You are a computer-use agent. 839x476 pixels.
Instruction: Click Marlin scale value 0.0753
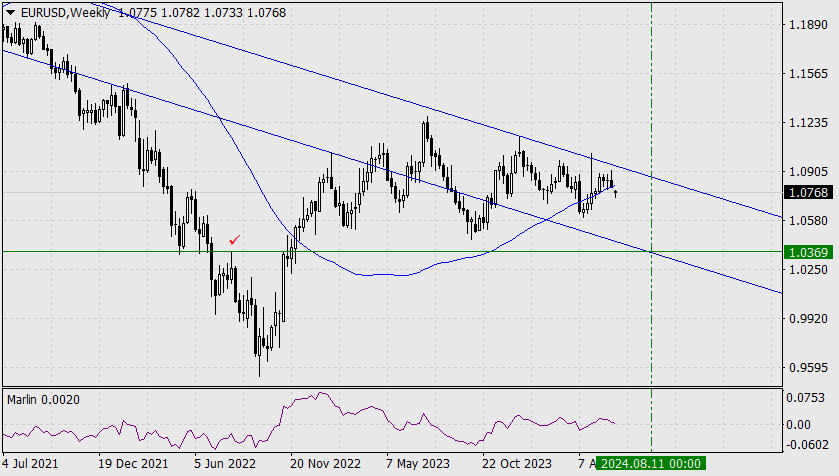(806, 397)
